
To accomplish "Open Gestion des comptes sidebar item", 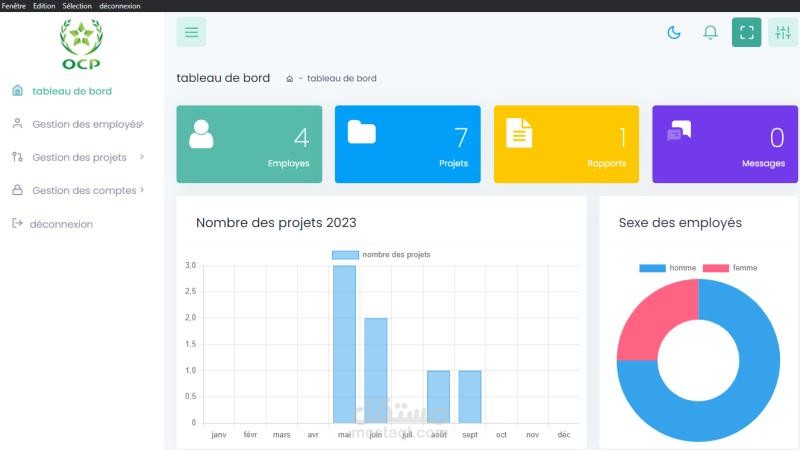I will (84, 190).
